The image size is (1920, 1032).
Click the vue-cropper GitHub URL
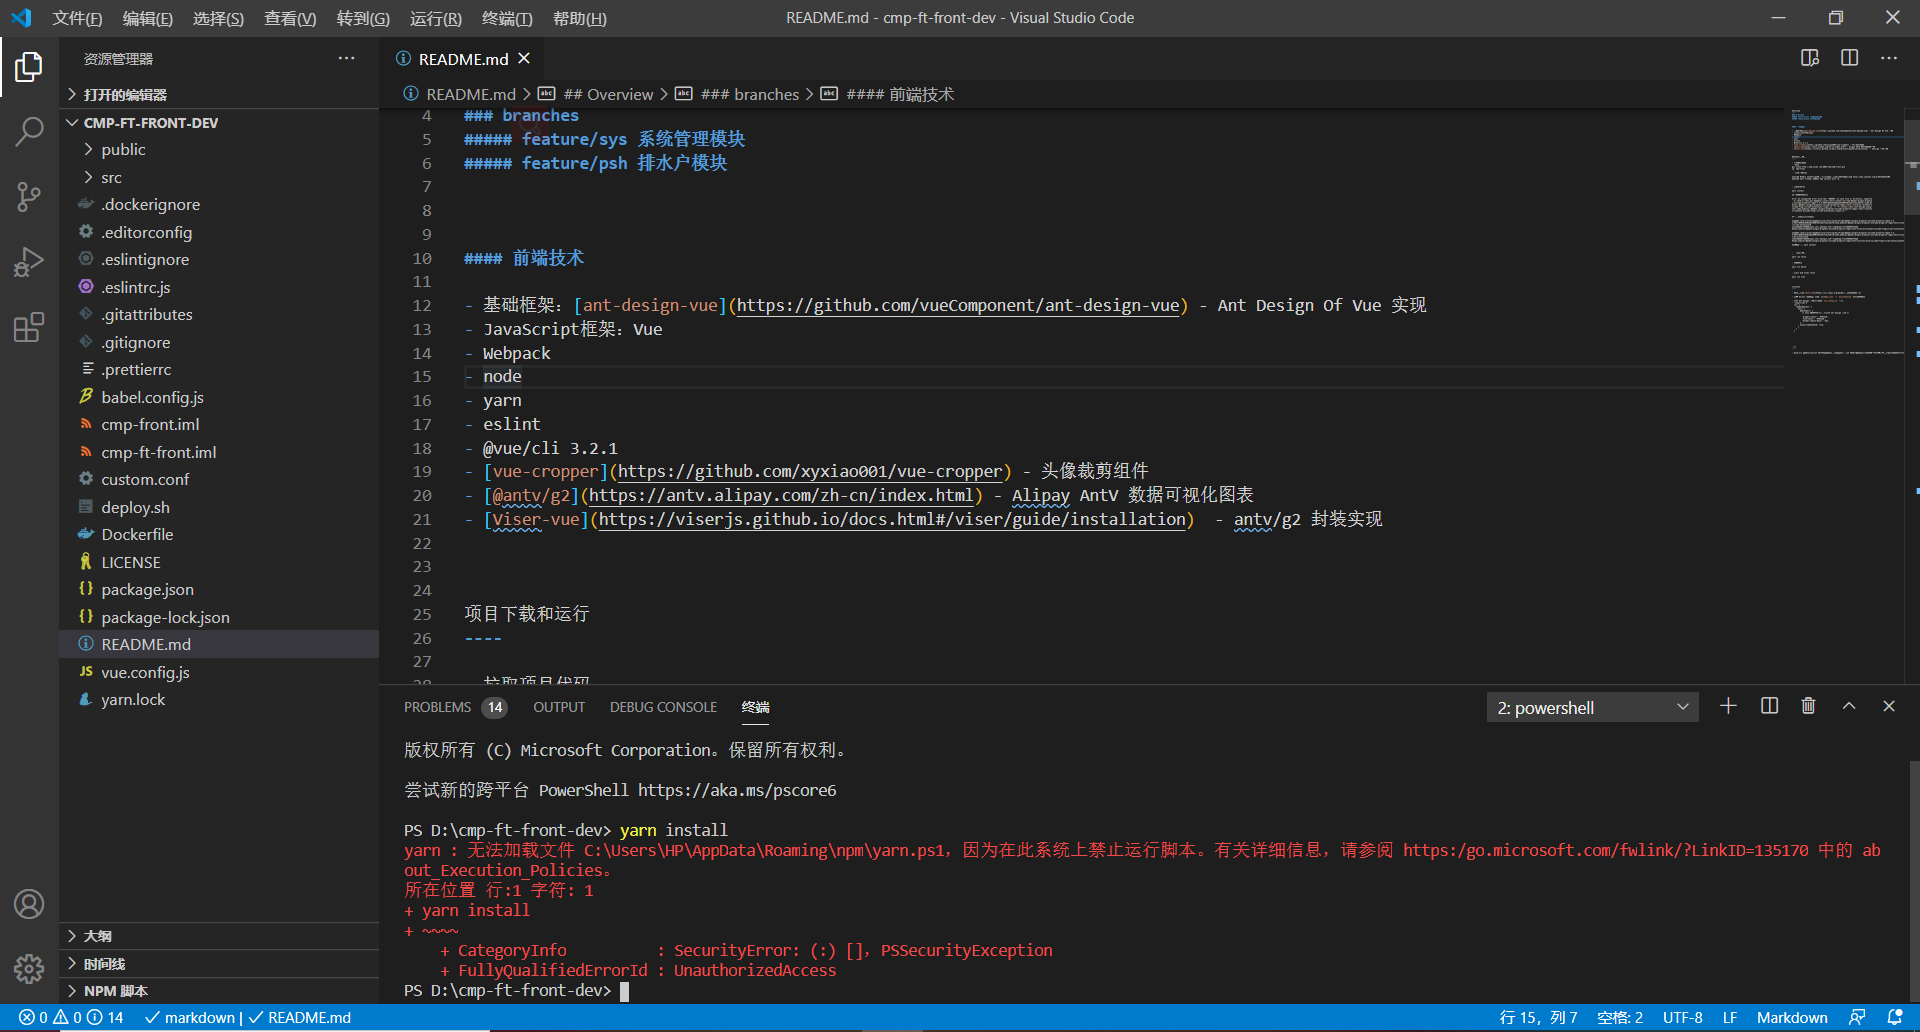click(809, 471)
